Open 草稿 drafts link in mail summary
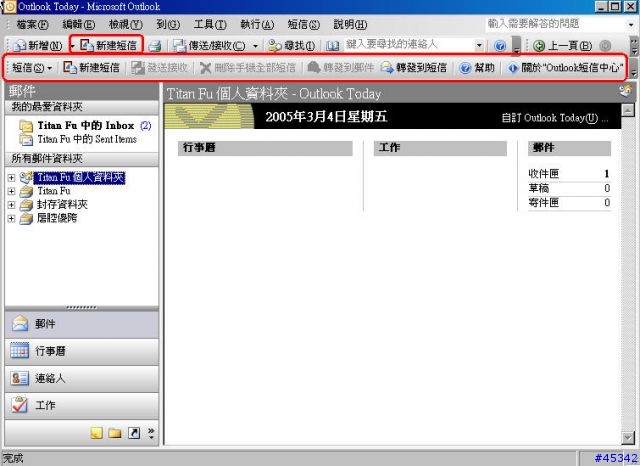This screenshot has width=640, height=466. pos(539,188)
